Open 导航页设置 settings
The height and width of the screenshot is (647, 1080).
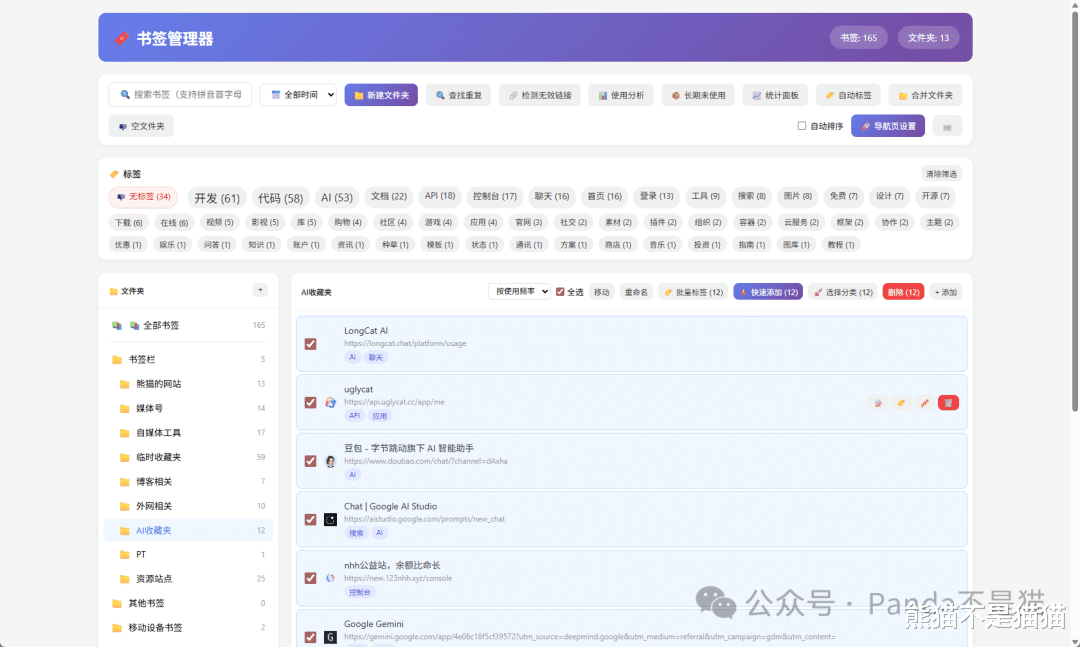pyautogui.click(x=888, y=126)
